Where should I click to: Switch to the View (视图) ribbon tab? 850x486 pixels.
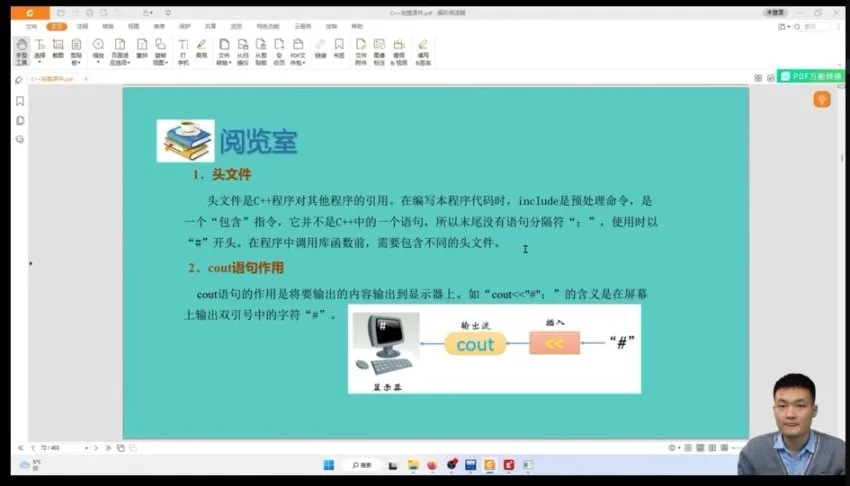[x=133, y=27]
